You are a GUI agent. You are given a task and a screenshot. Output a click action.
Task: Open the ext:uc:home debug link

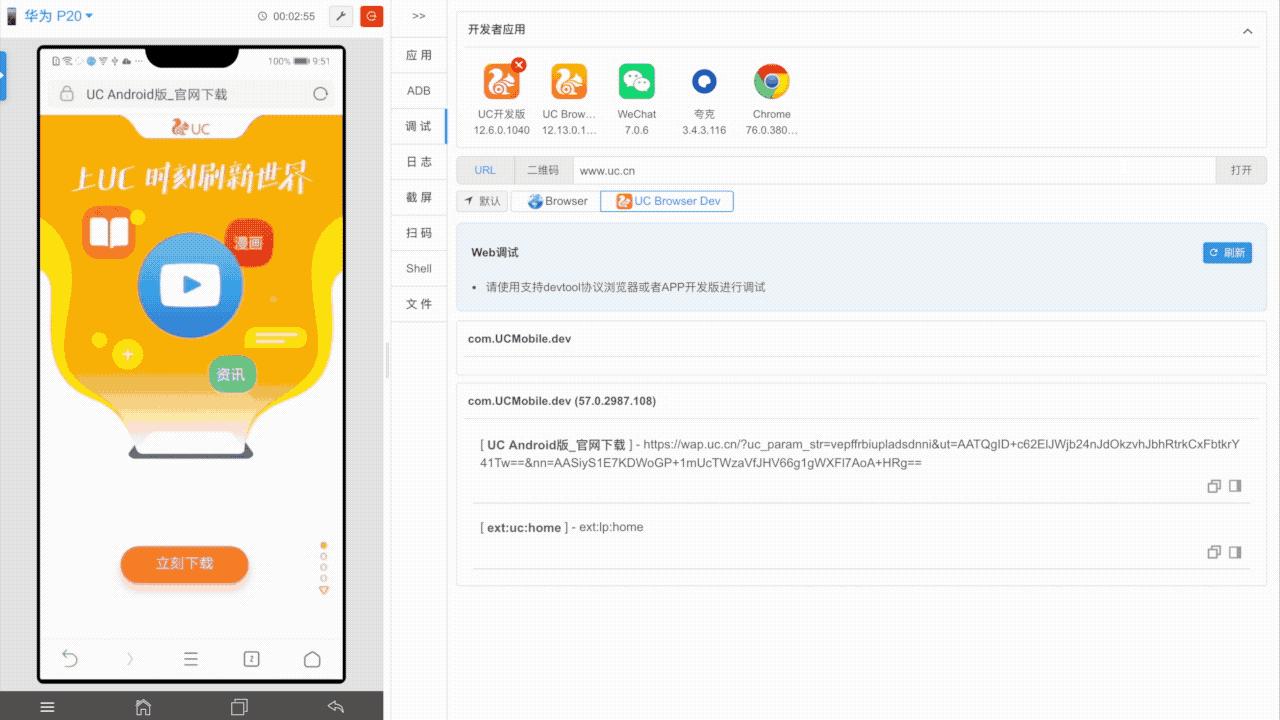click(x=562, y=527)
